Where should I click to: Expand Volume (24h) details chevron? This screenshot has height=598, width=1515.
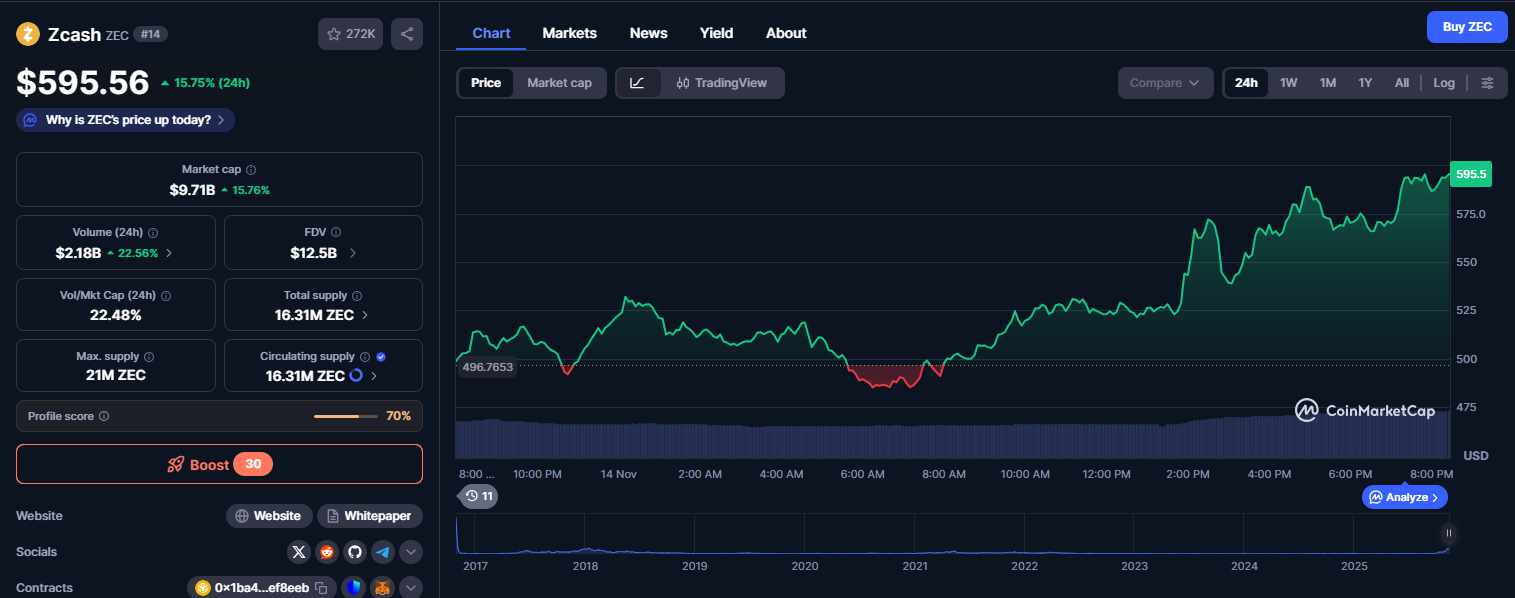coord(169,253)
